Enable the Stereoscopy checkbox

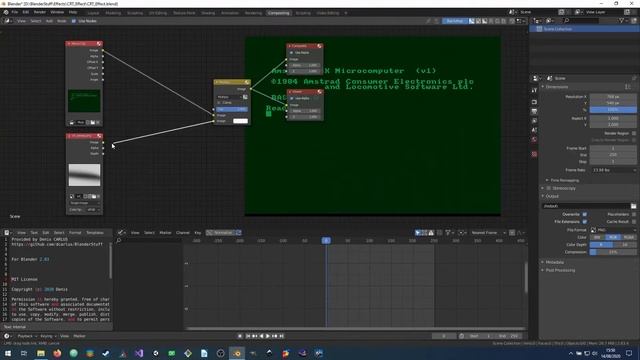[548, 188]
